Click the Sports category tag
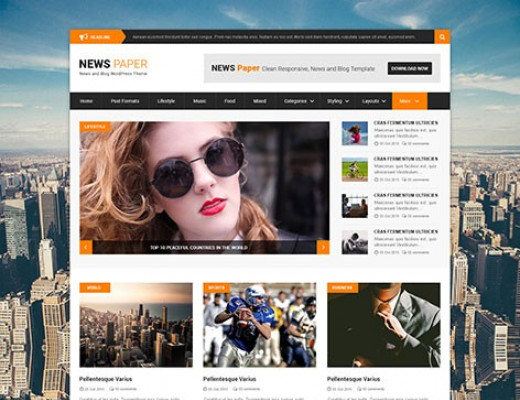 [216, 288]
